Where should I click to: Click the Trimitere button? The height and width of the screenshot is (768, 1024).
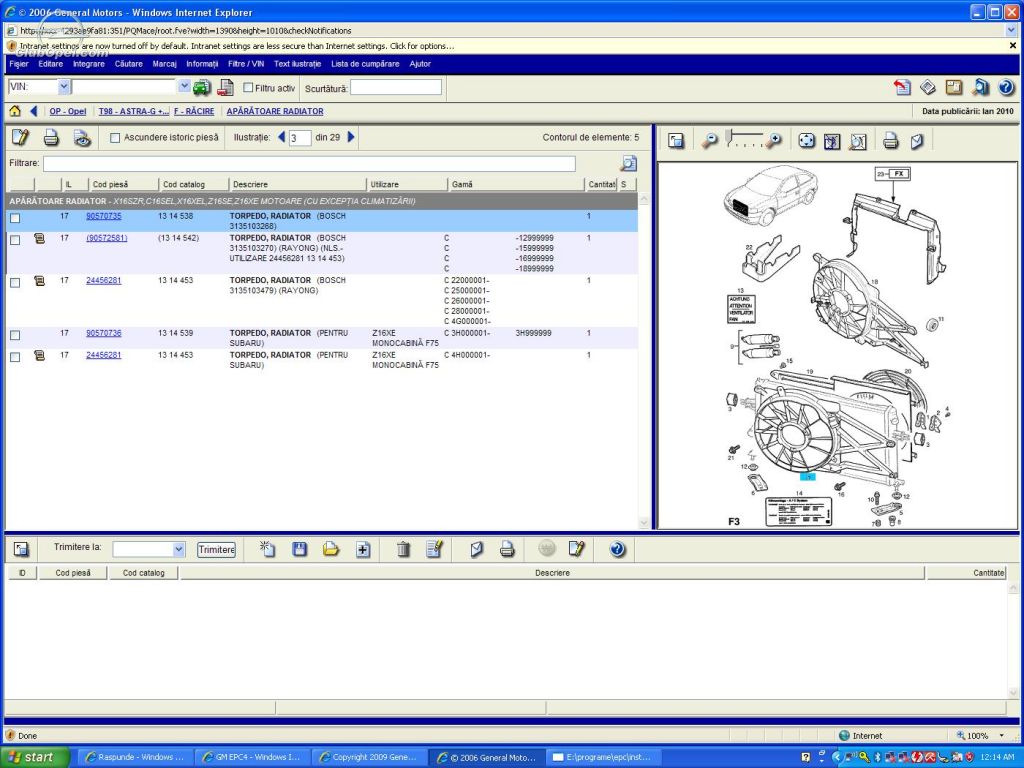216,550
